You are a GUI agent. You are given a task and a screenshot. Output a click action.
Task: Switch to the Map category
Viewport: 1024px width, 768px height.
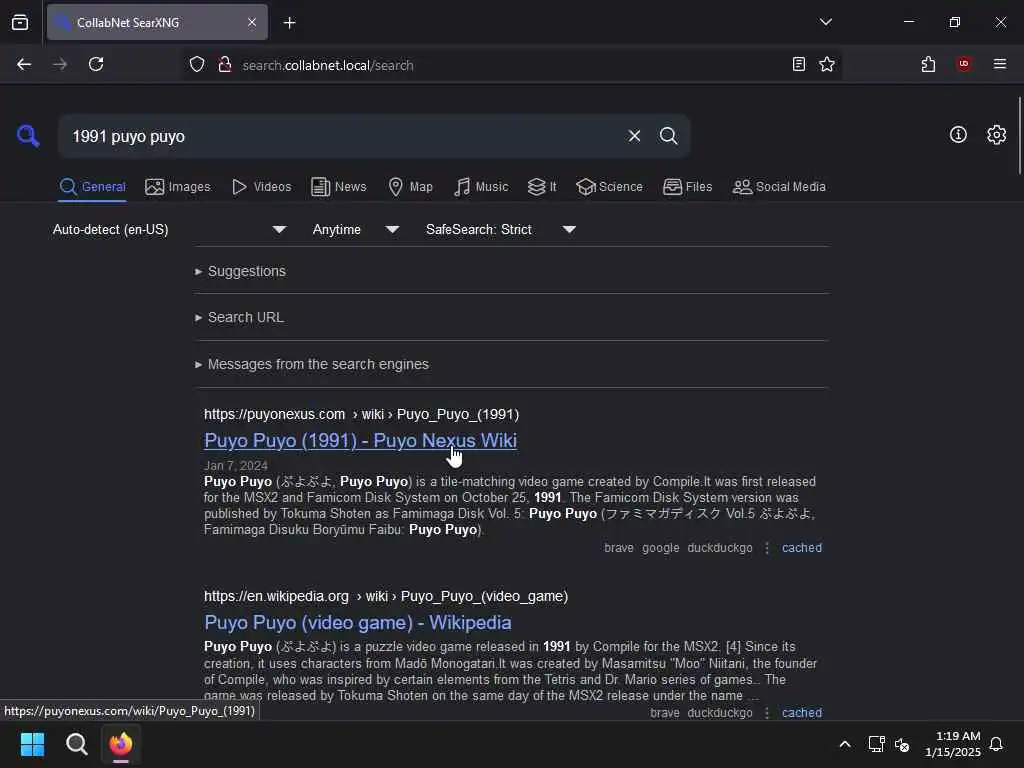point(410,187)
